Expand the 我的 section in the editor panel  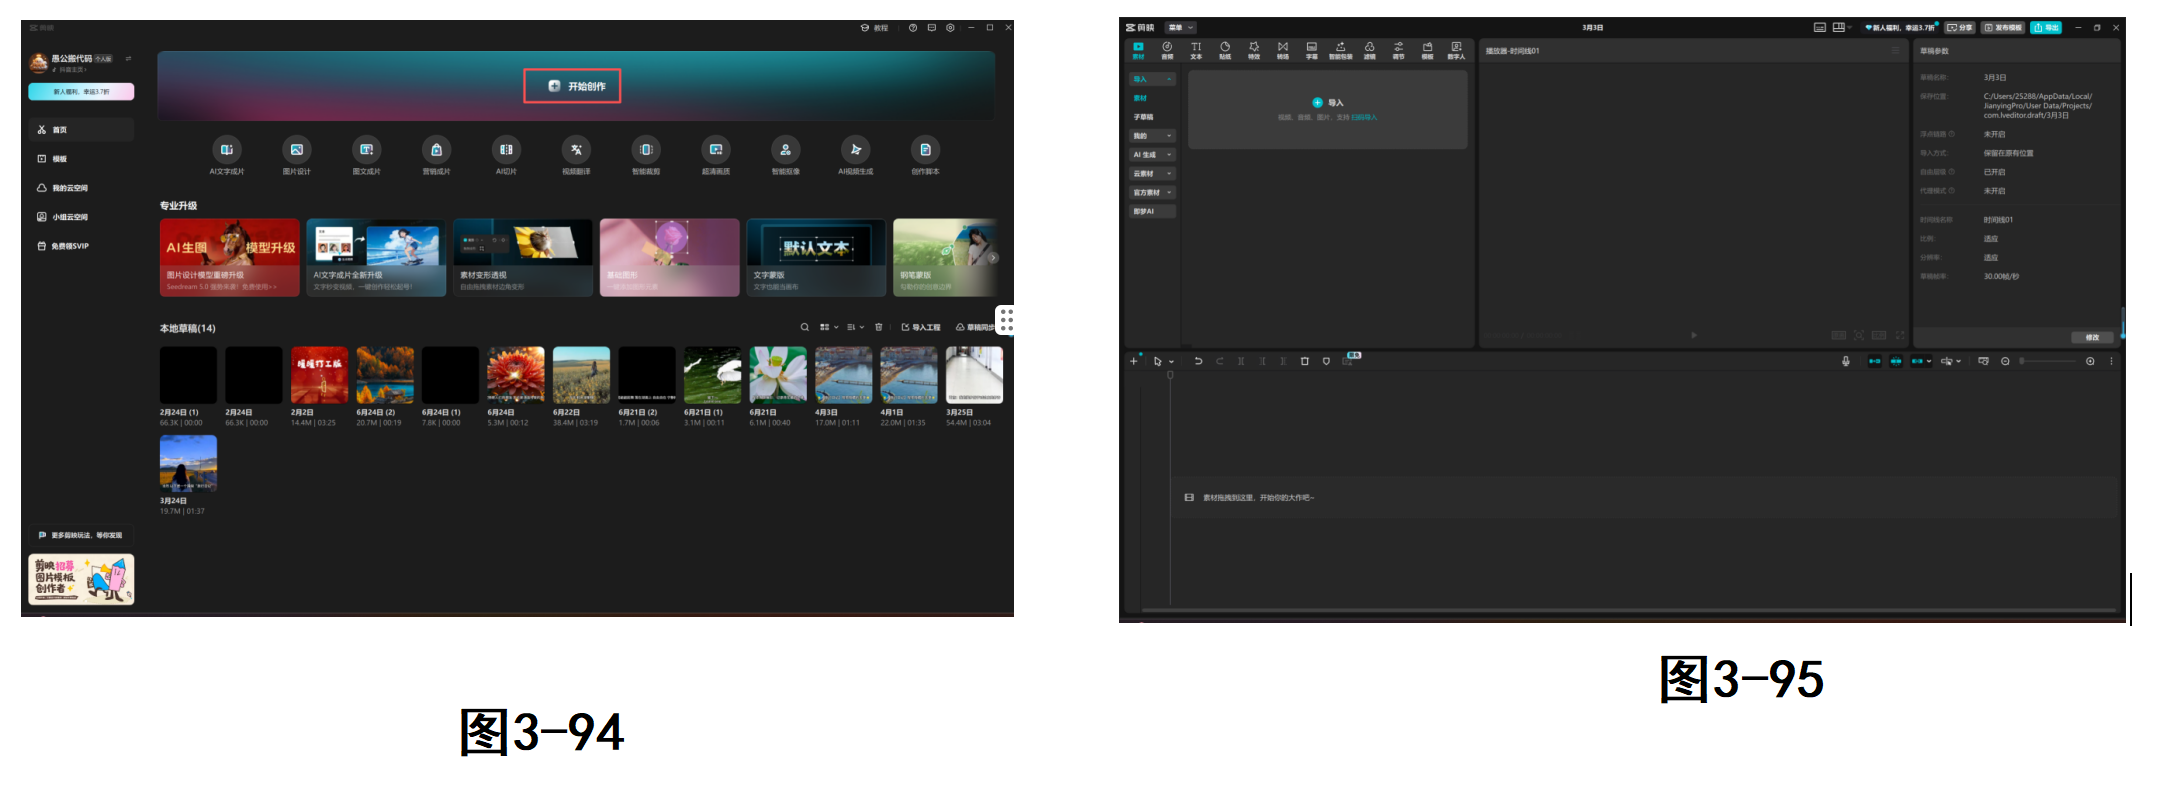point(1153,136)
